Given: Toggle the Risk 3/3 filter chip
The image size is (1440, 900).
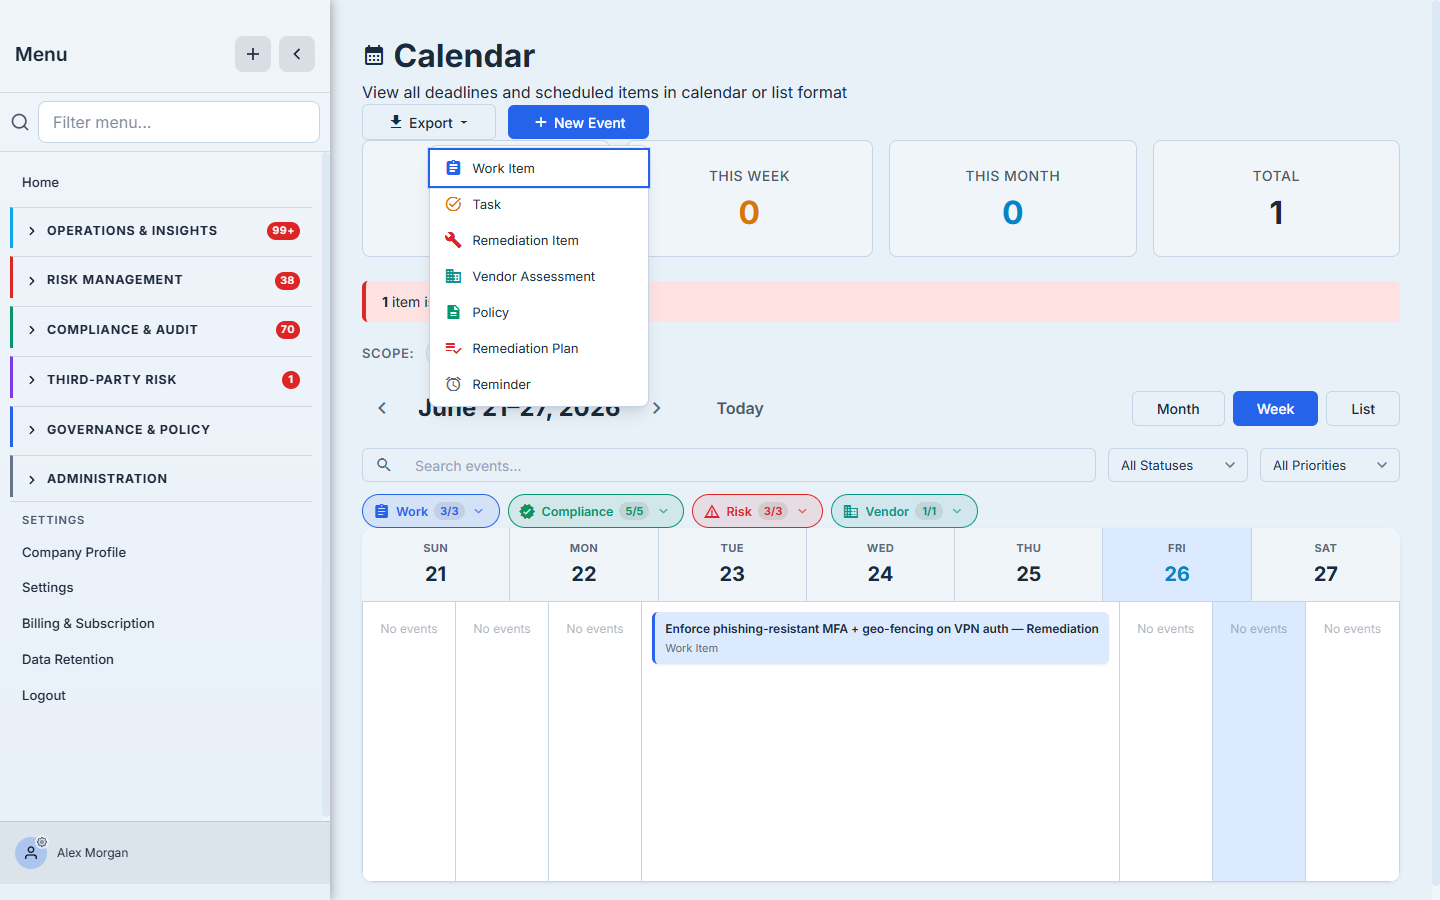Looking at the screenshot, I should click(x=757, y=511).
